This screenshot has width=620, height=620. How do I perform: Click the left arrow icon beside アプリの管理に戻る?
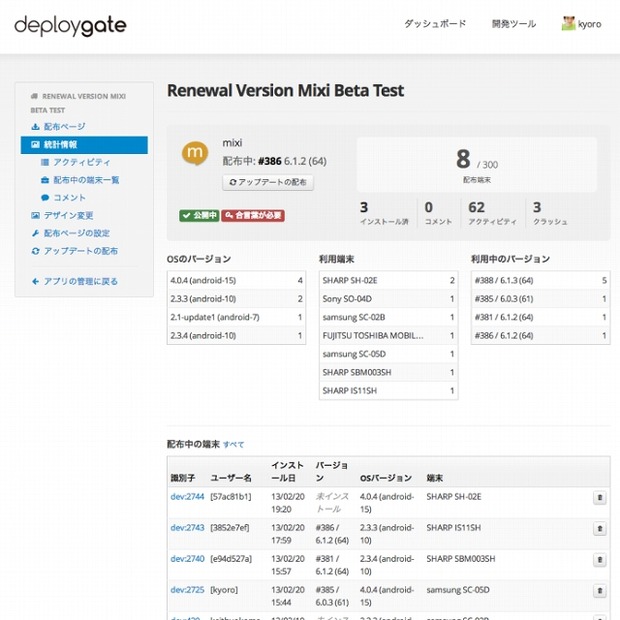point(35,282)
